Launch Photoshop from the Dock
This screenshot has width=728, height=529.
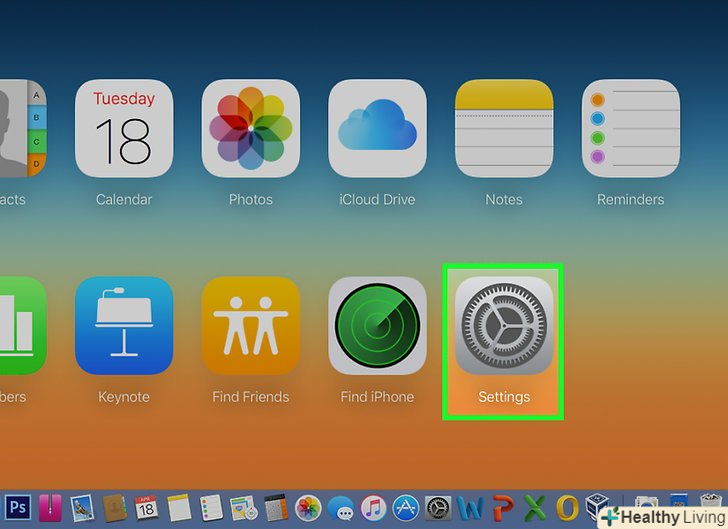coord(18,507)
